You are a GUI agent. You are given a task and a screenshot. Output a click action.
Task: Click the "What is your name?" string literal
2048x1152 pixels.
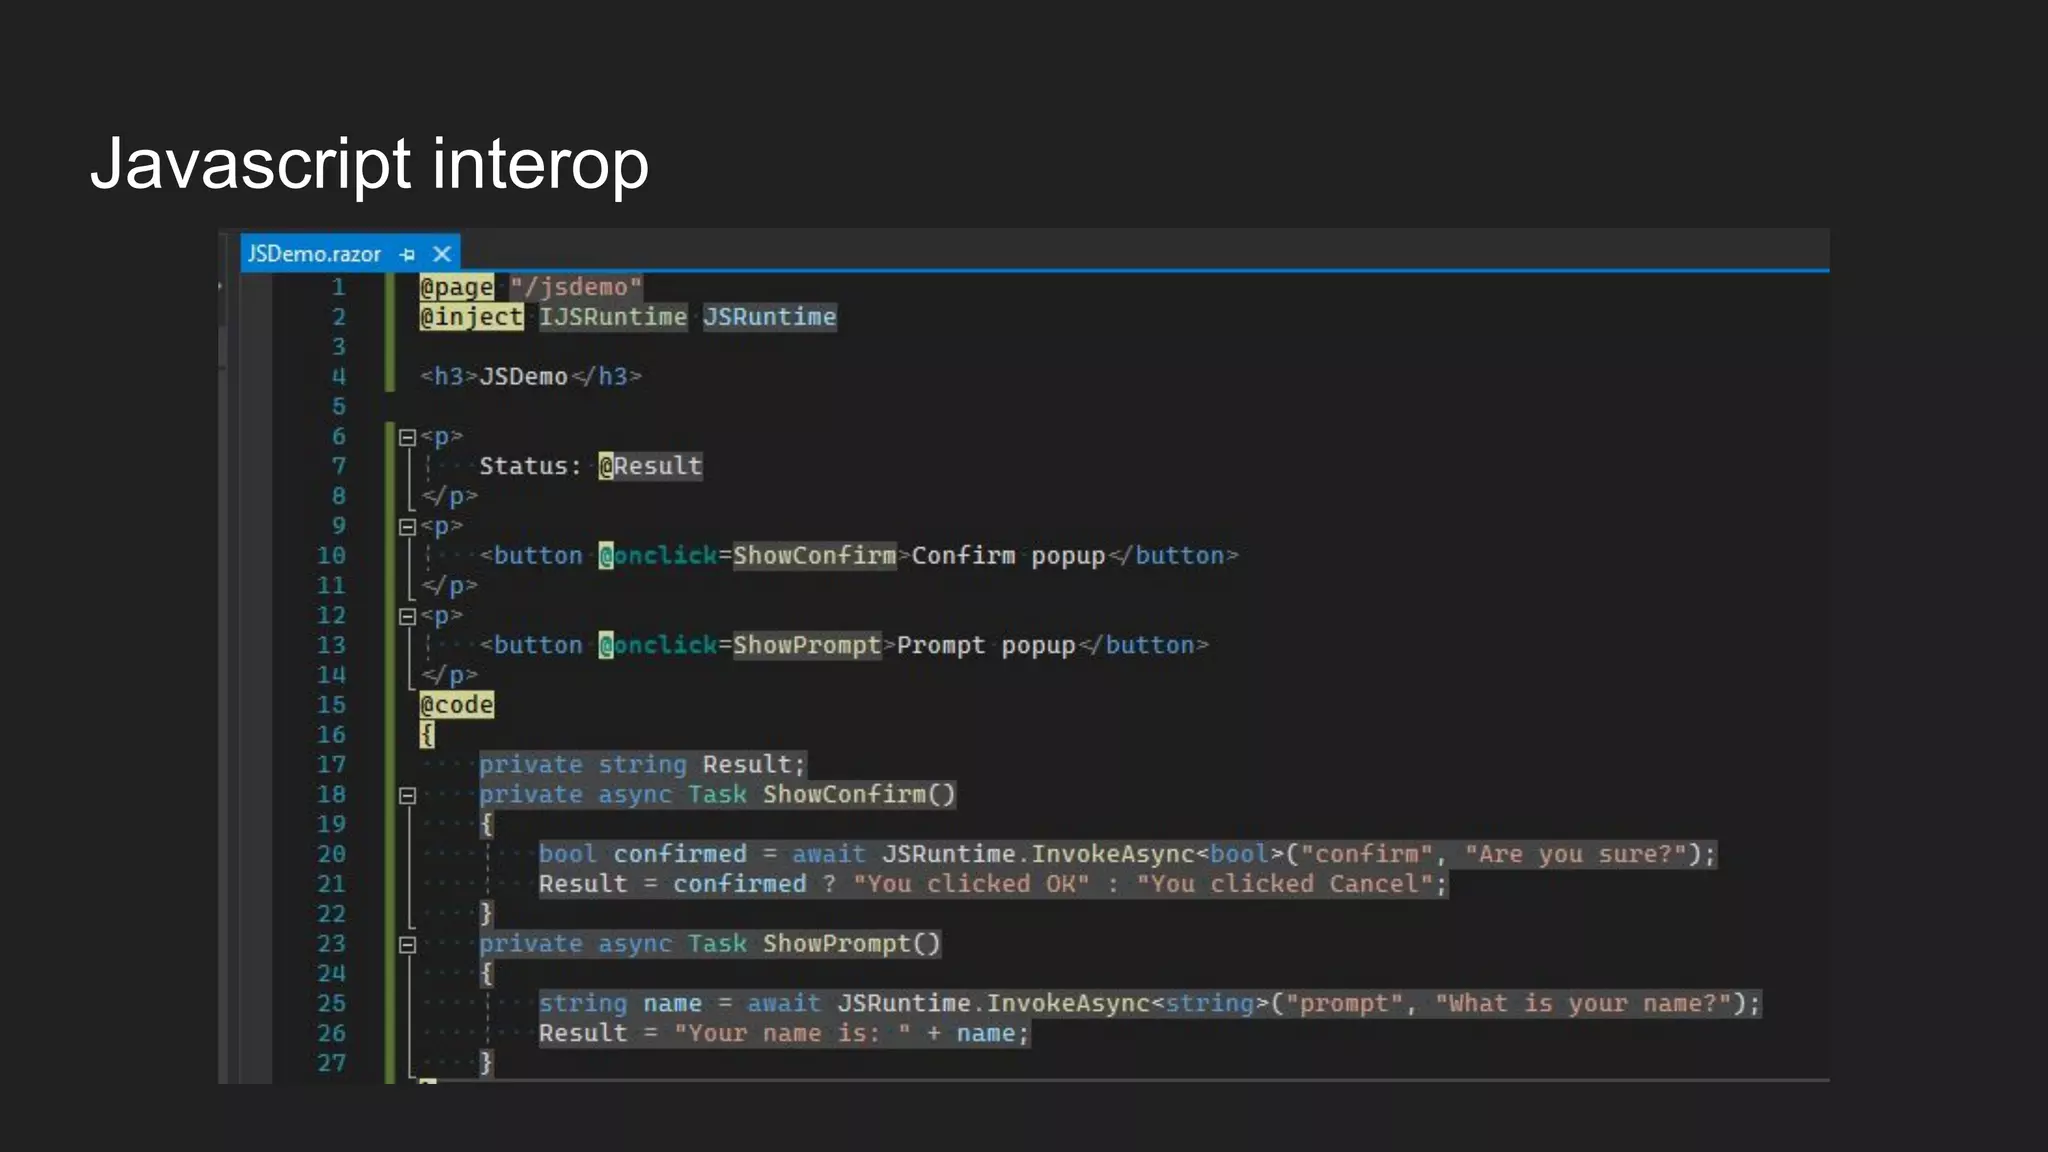[x=1583, y=1004]
